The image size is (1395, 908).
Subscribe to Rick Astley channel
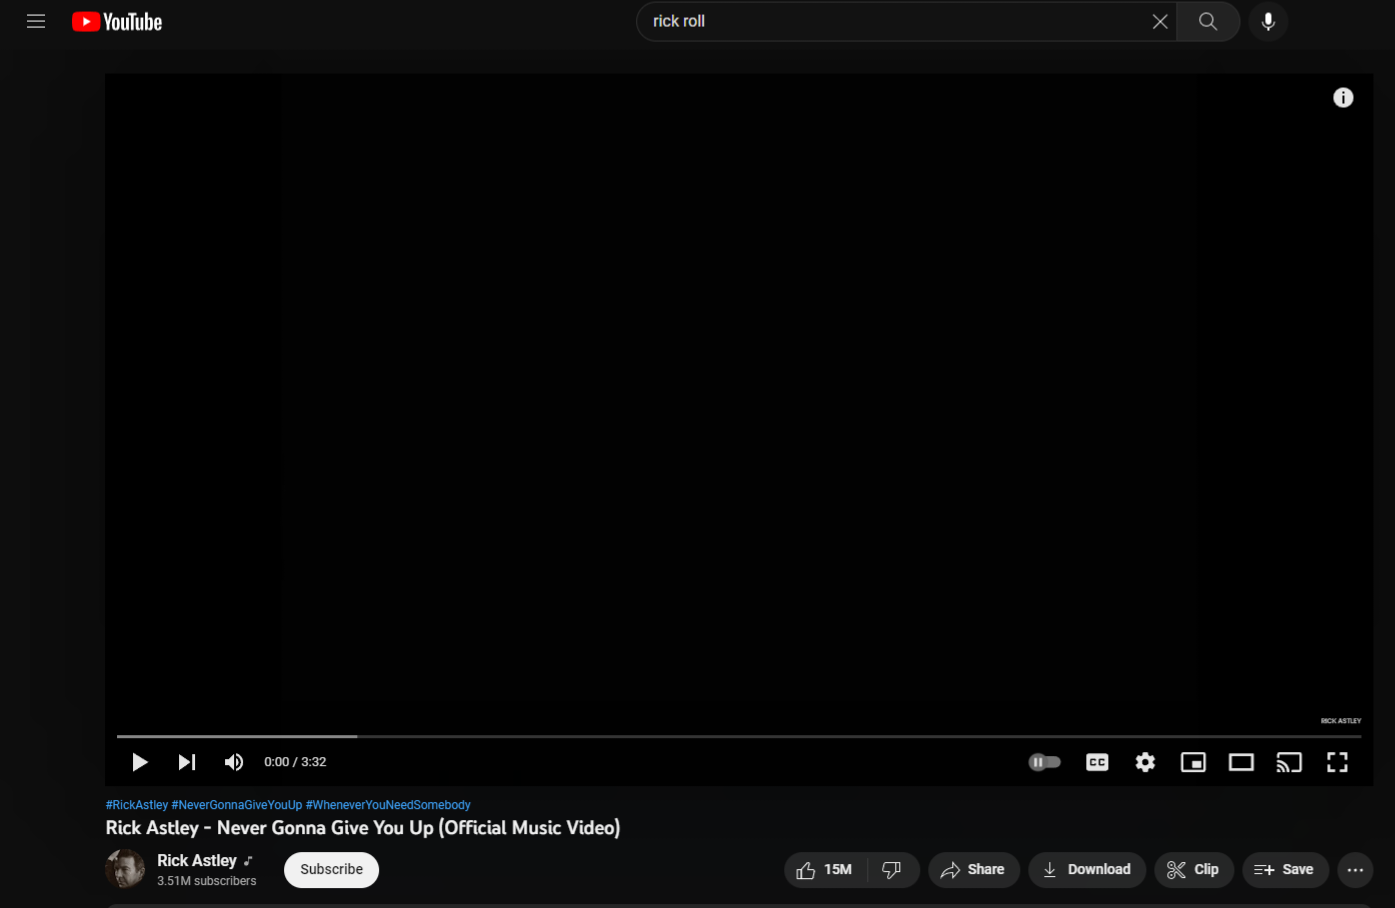click(331, 869)
